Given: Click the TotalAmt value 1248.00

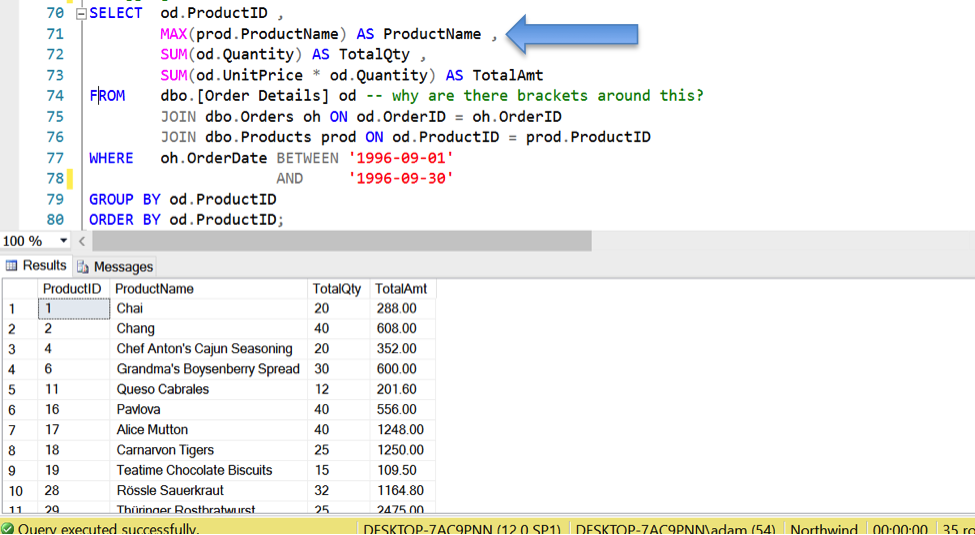Looking at the screenshot, I should coord(402,430).
